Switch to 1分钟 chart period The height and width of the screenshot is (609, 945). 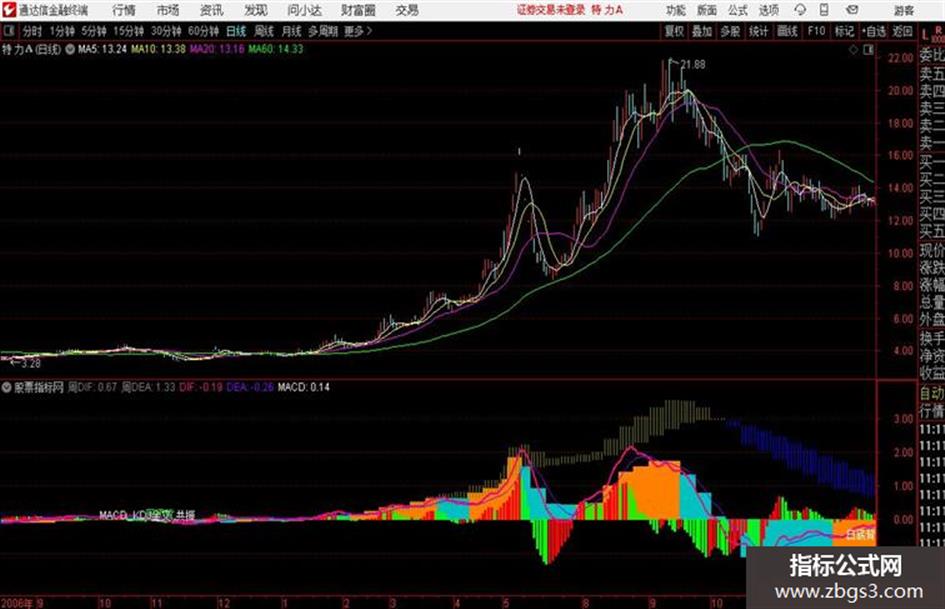point(61,31)
